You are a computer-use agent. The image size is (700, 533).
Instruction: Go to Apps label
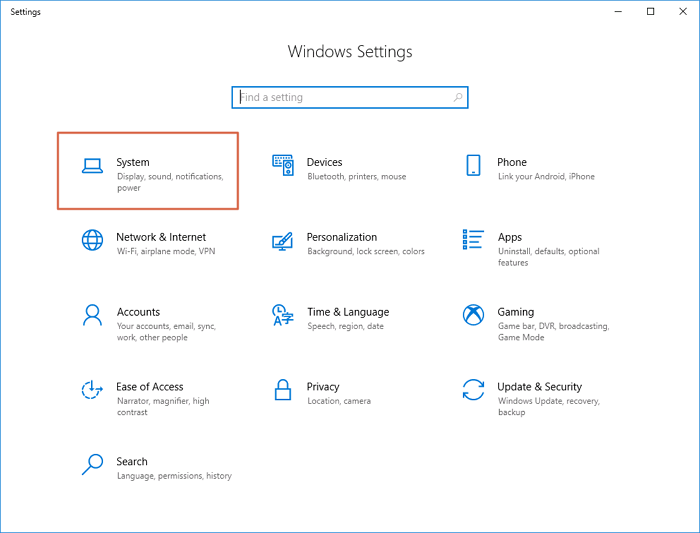tap(510, 237)
